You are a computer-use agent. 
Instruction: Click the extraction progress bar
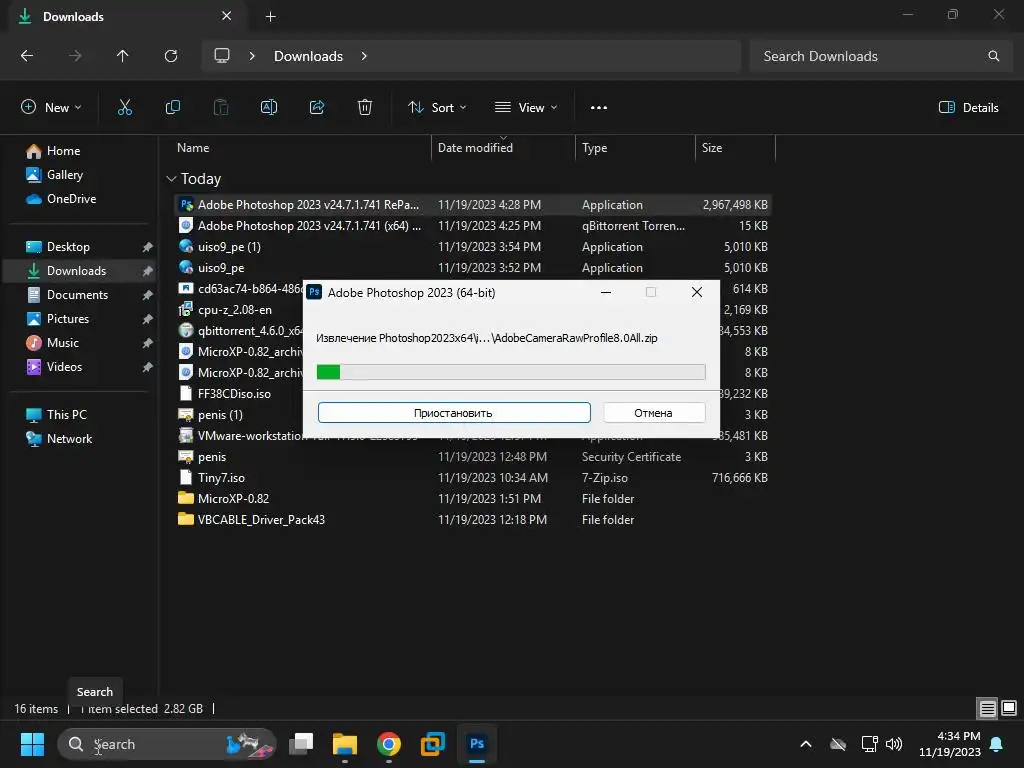[511, 372]
